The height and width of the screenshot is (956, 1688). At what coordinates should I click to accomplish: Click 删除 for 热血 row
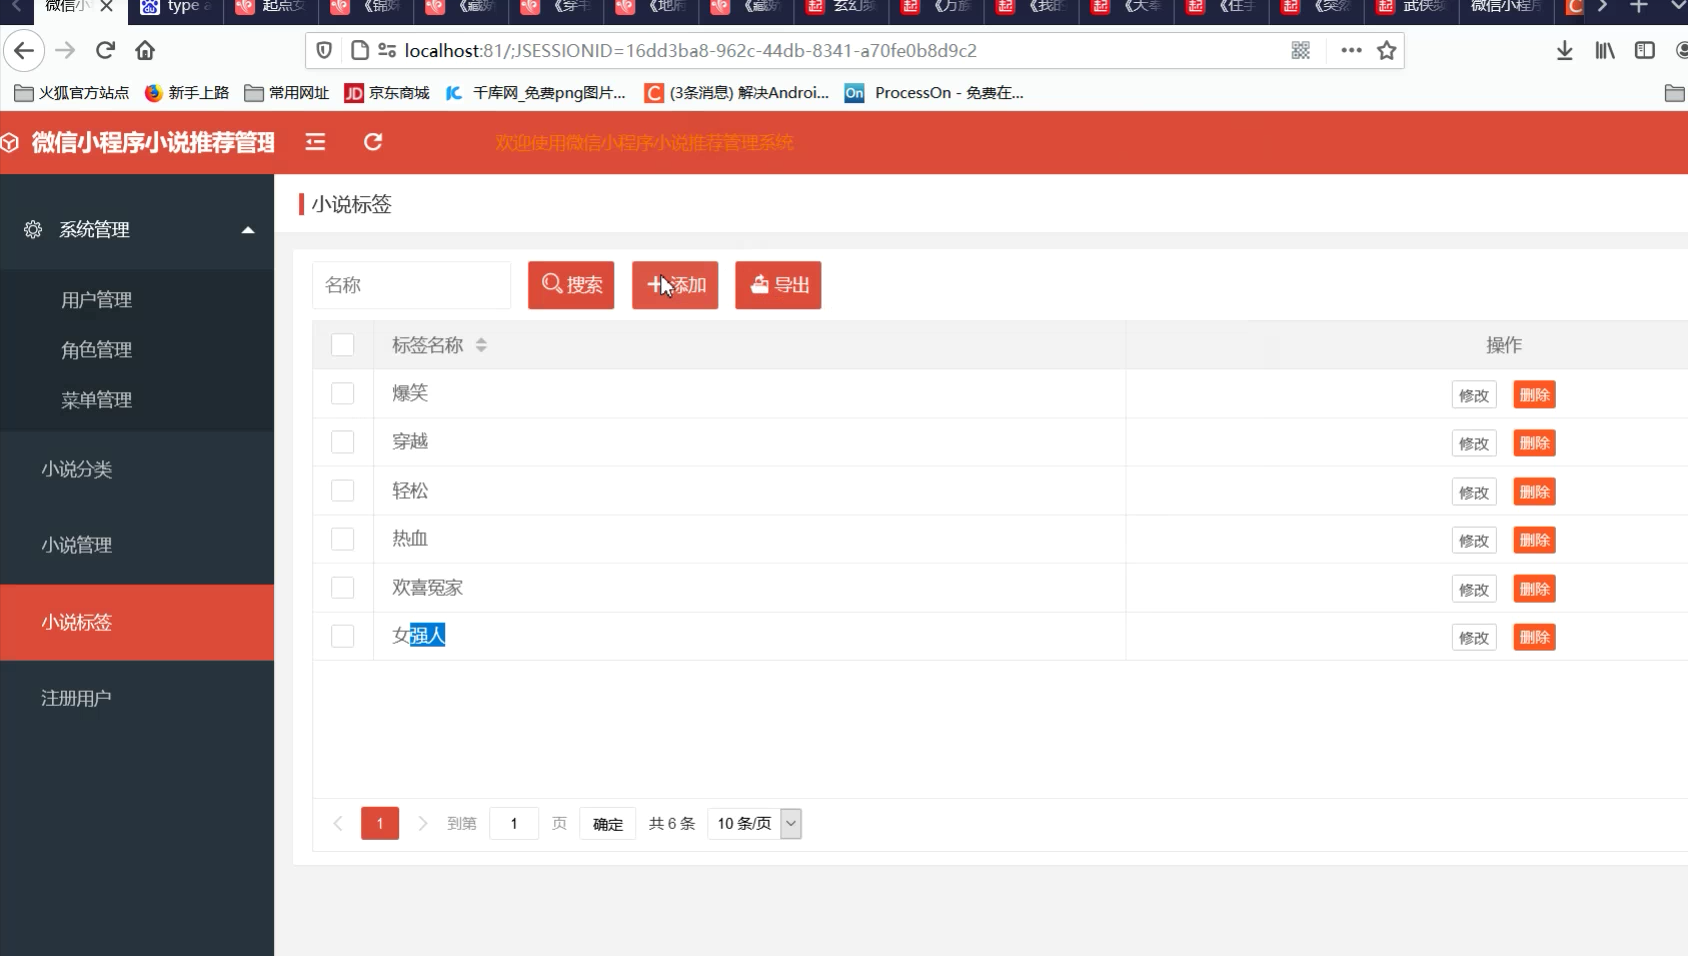(1534, 540)
